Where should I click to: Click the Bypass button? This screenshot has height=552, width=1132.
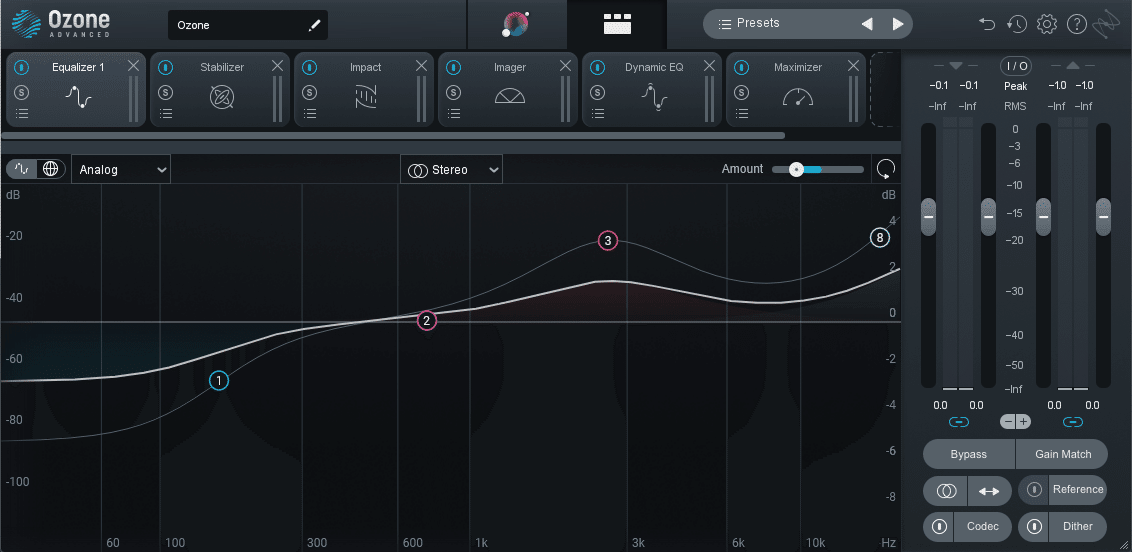pos(969,454)
